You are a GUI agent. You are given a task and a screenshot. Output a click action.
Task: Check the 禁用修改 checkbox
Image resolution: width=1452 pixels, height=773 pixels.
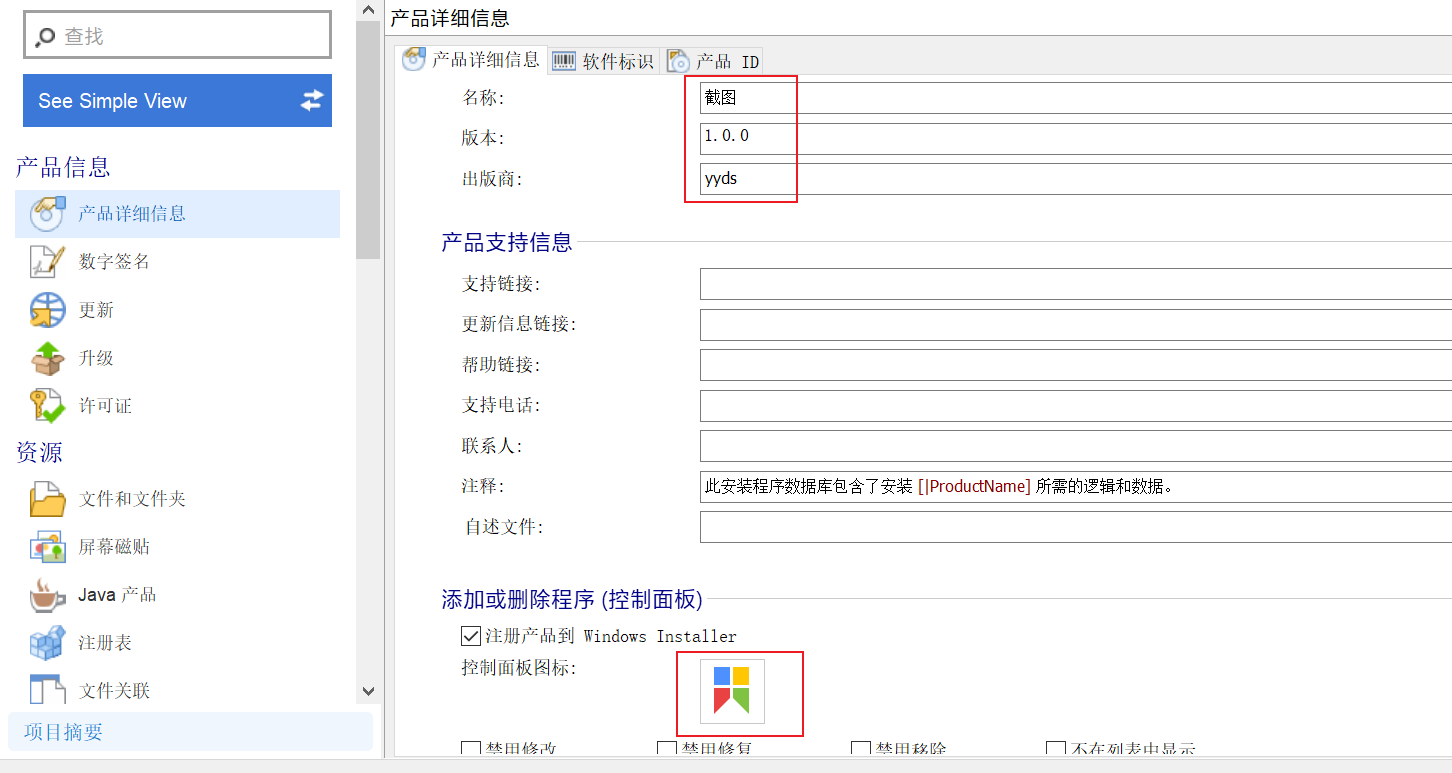click(x=470, y=749)
